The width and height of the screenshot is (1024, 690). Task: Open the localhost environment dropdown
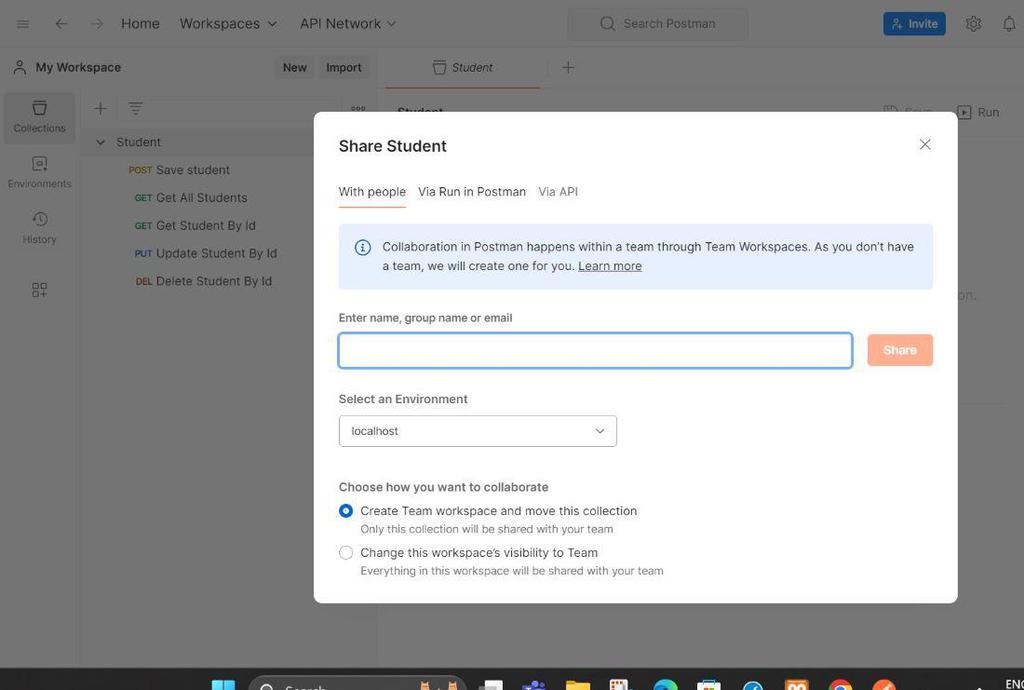[x=477, y=431]
